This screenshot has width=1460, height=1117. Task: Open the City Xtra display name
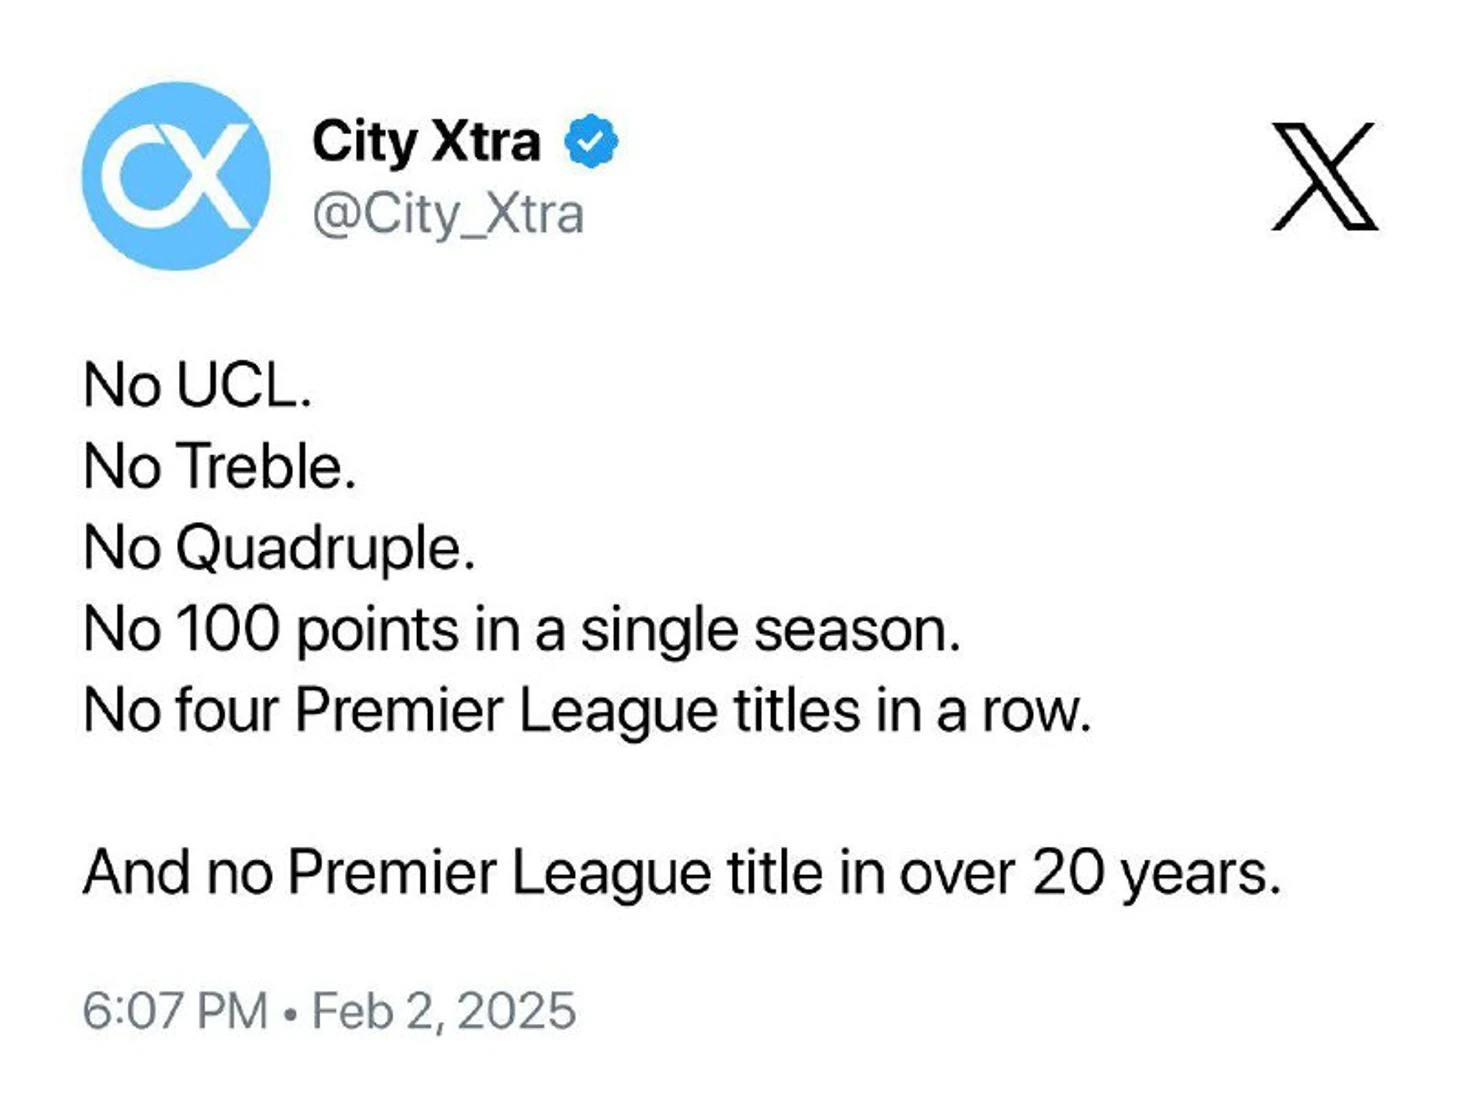(x=426, y=143)
